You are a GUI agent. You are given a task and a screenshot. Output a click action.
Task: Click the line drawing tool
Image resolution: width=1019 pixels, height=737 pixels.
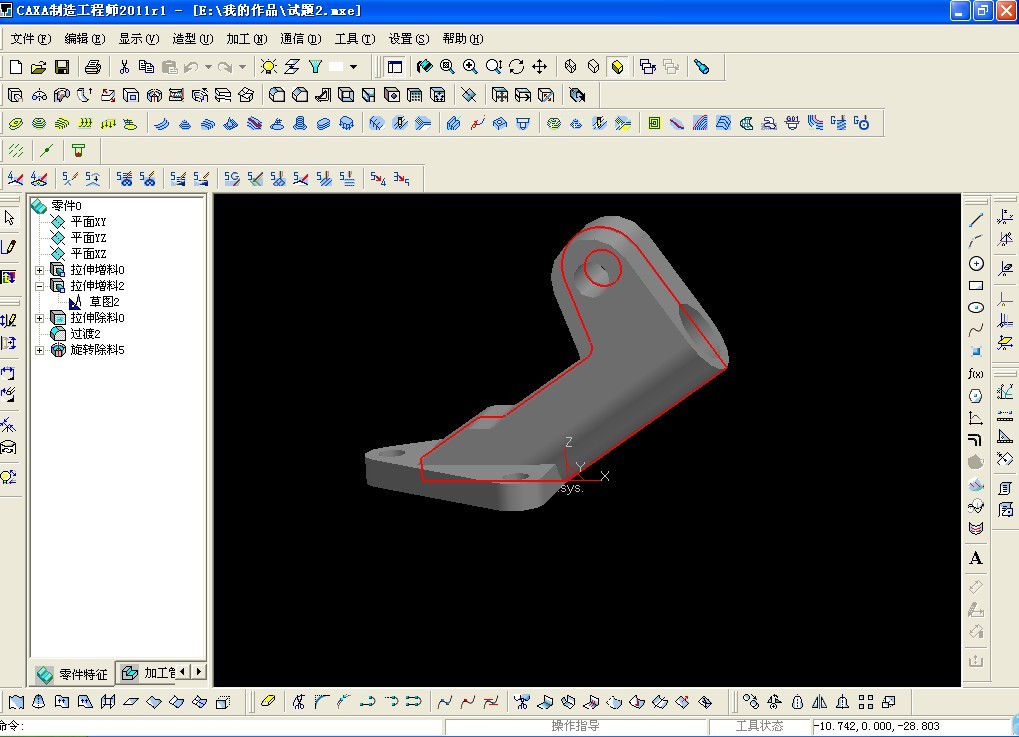coord(976,220)
